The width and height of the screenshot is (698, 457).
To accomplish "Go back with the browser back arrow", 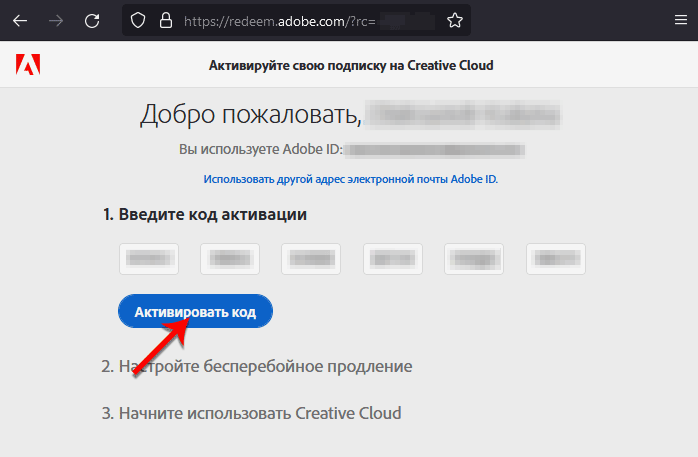I will coord(20,20).
